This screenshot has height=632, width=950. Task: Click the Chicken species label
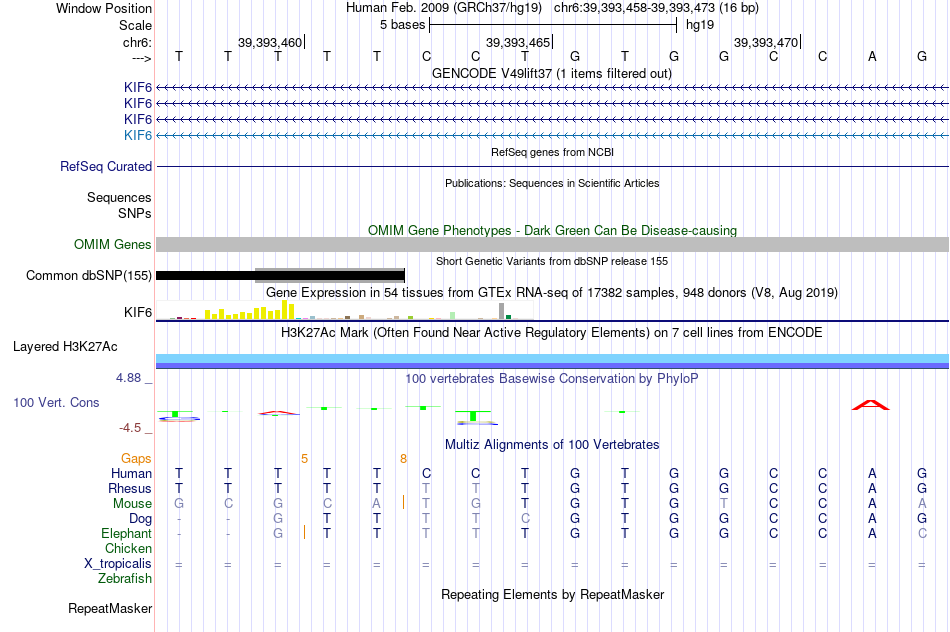pyautogui.click(x=128, y=548)
